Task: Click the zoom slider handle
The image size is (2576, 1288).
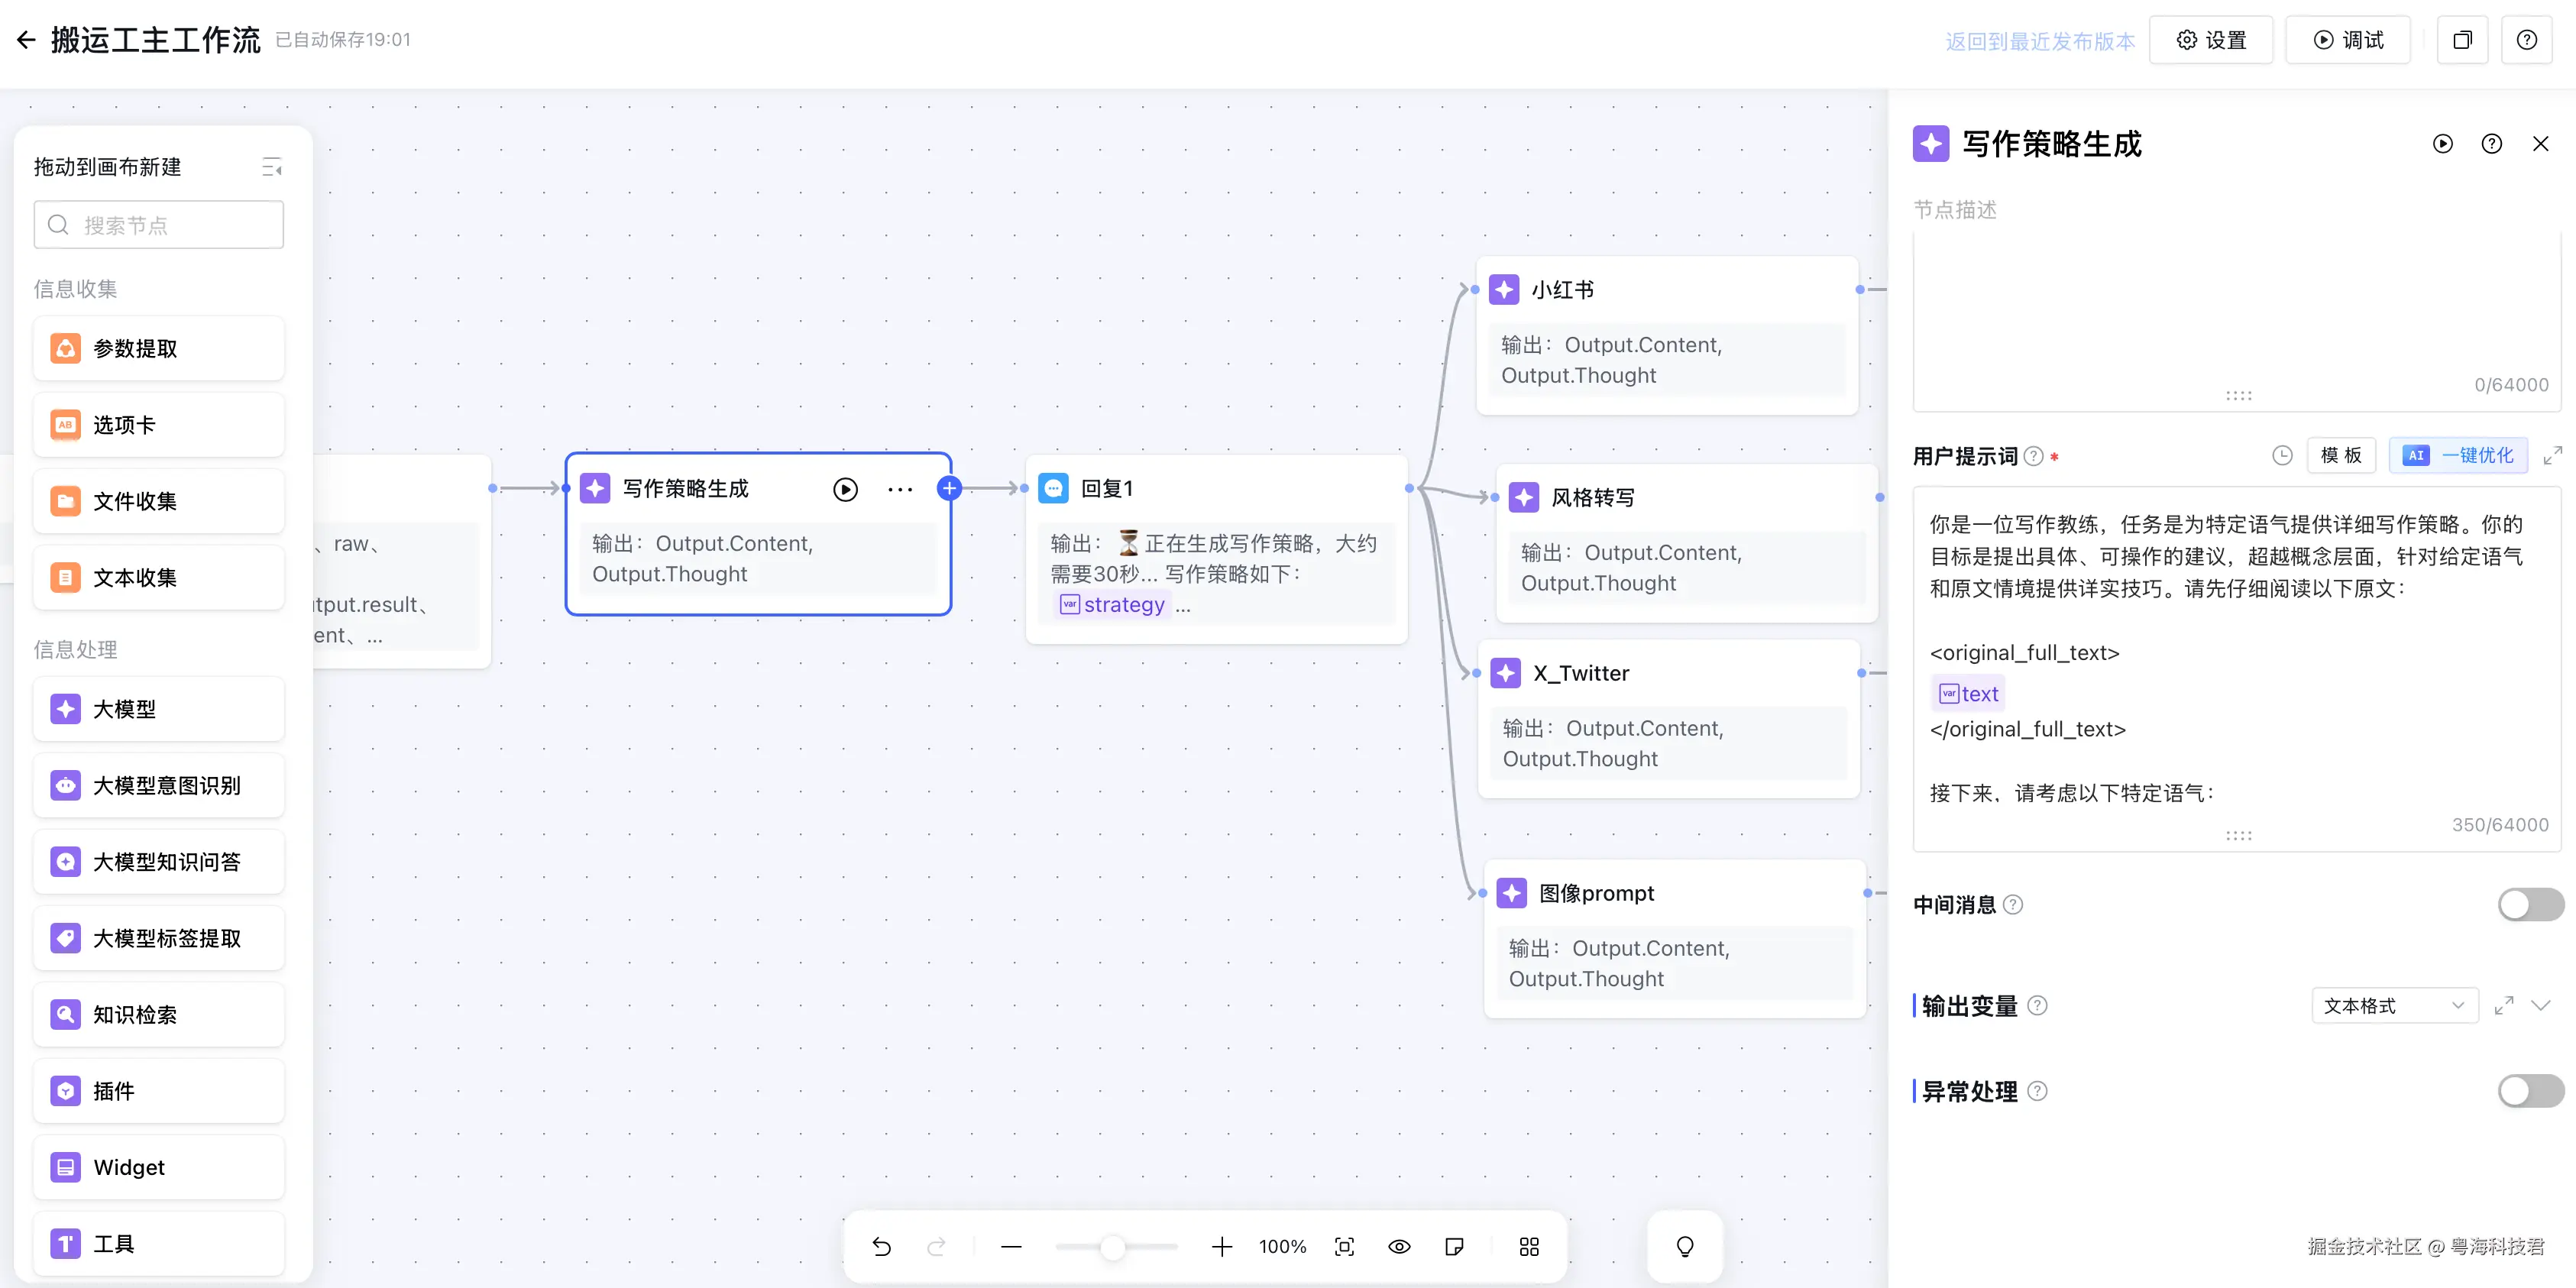Action: [x=1112, y=1246]
